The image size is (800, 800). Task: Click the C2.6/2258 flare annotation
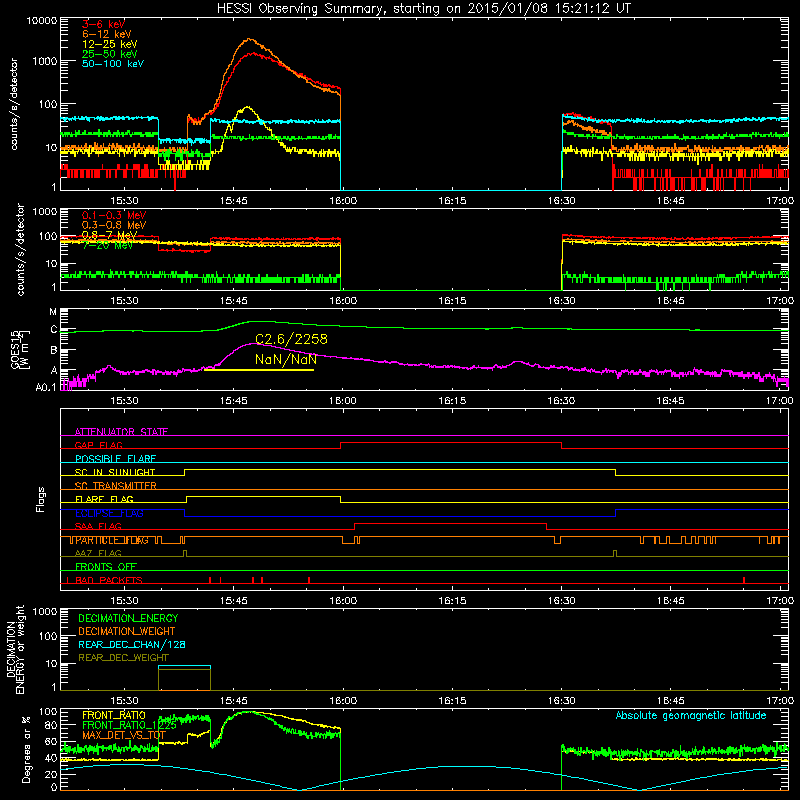pos(291,339)
